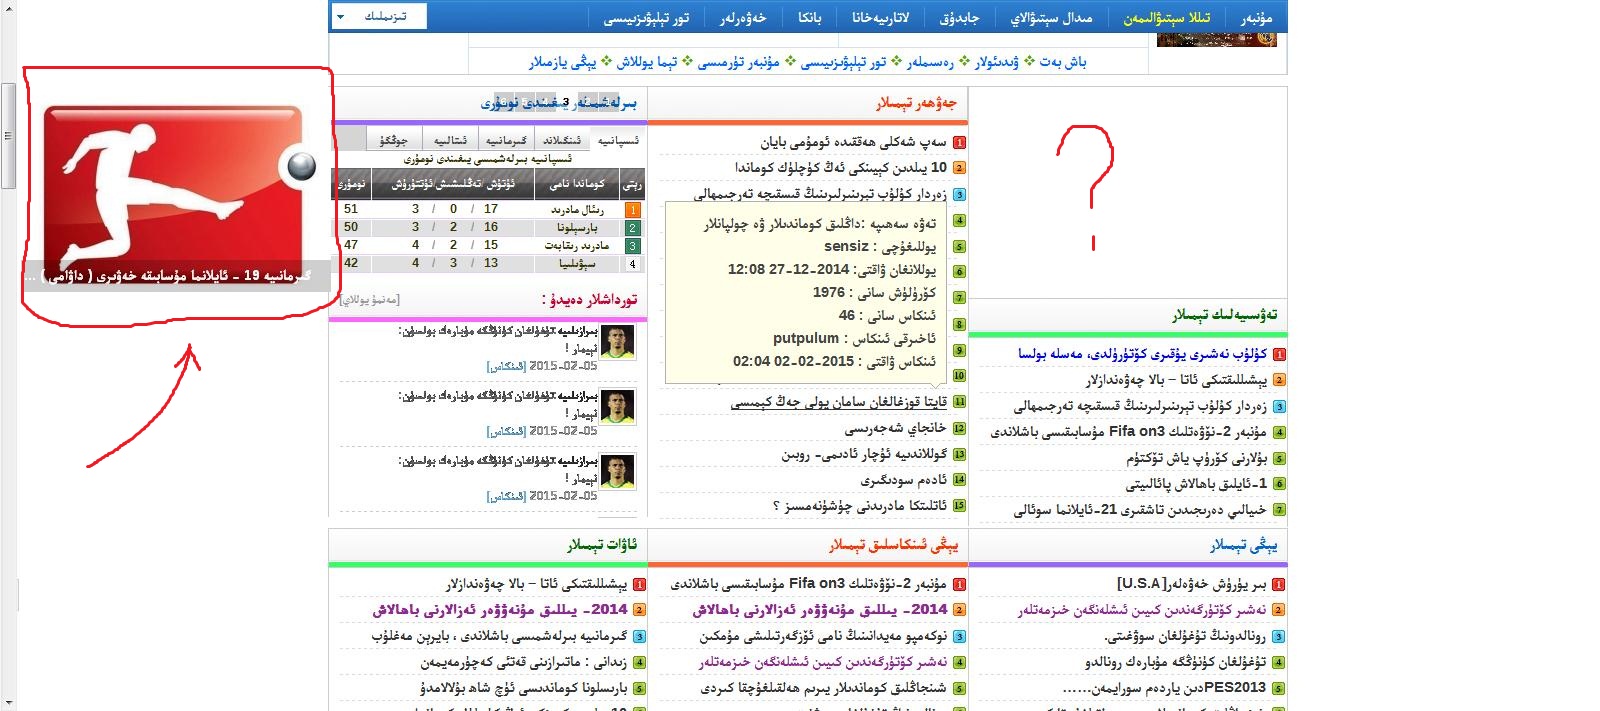Click the number 14 badge under جەۋھەر تېمىلار
The height and width of the screenshot is (711, 1600).
(959, 480)
